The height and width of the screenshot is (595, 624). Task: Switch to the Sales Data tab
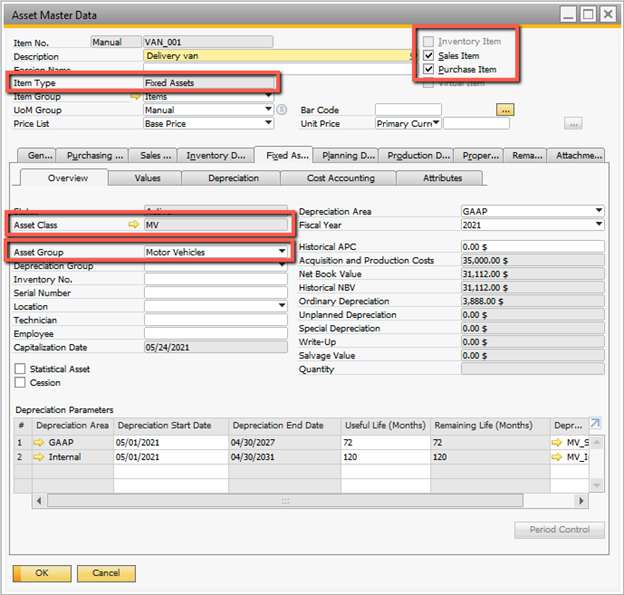(x=153, y=156)
